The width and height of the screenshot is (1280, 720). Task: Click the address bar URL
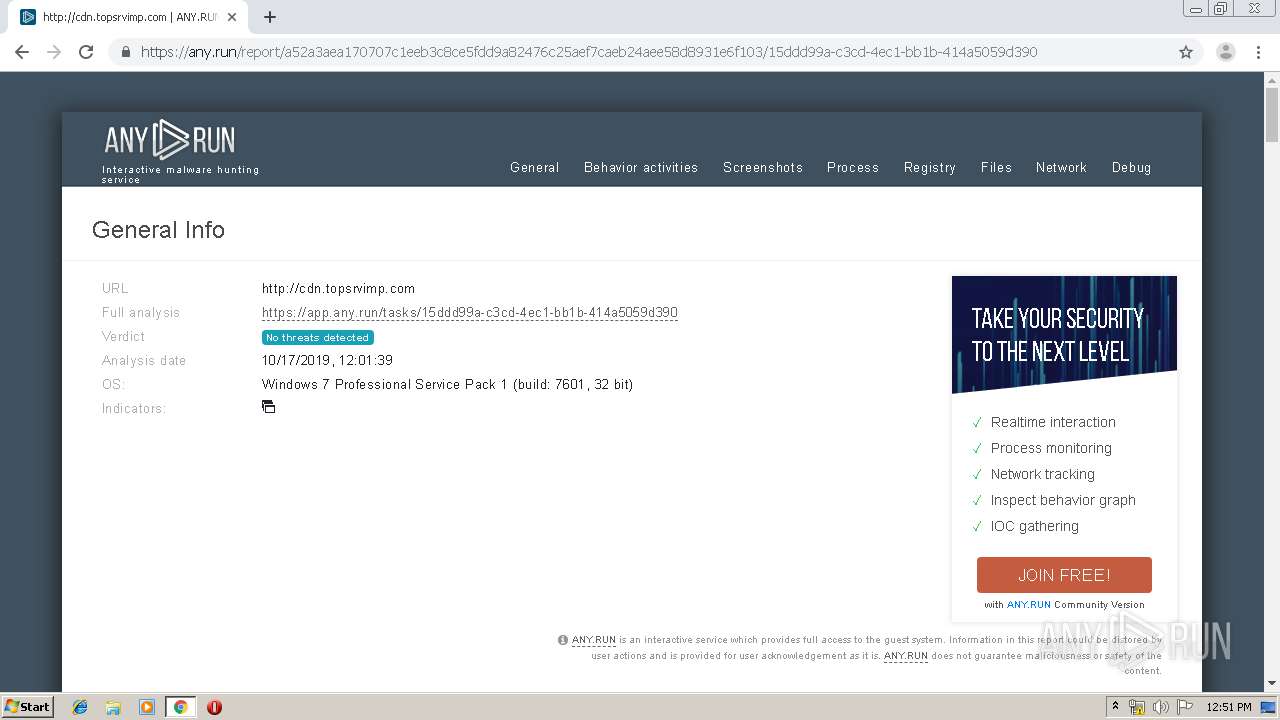[x=589, y=52]
